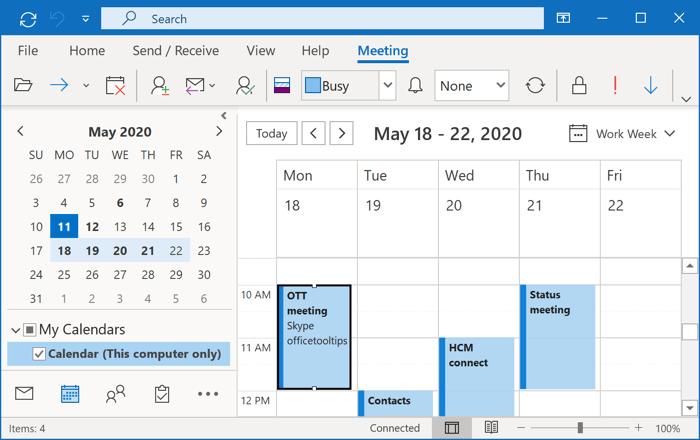Click the zoom out minus button
700x440 pixels.
(521, 428)
